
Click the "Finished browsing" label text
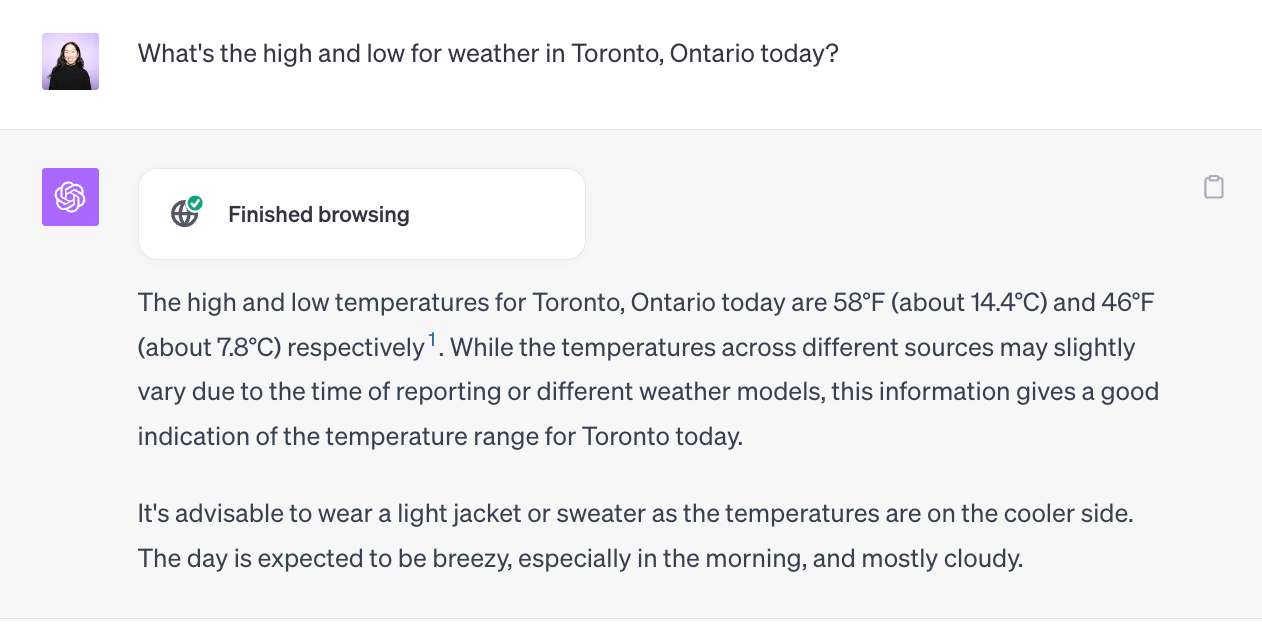pos(318,214)
